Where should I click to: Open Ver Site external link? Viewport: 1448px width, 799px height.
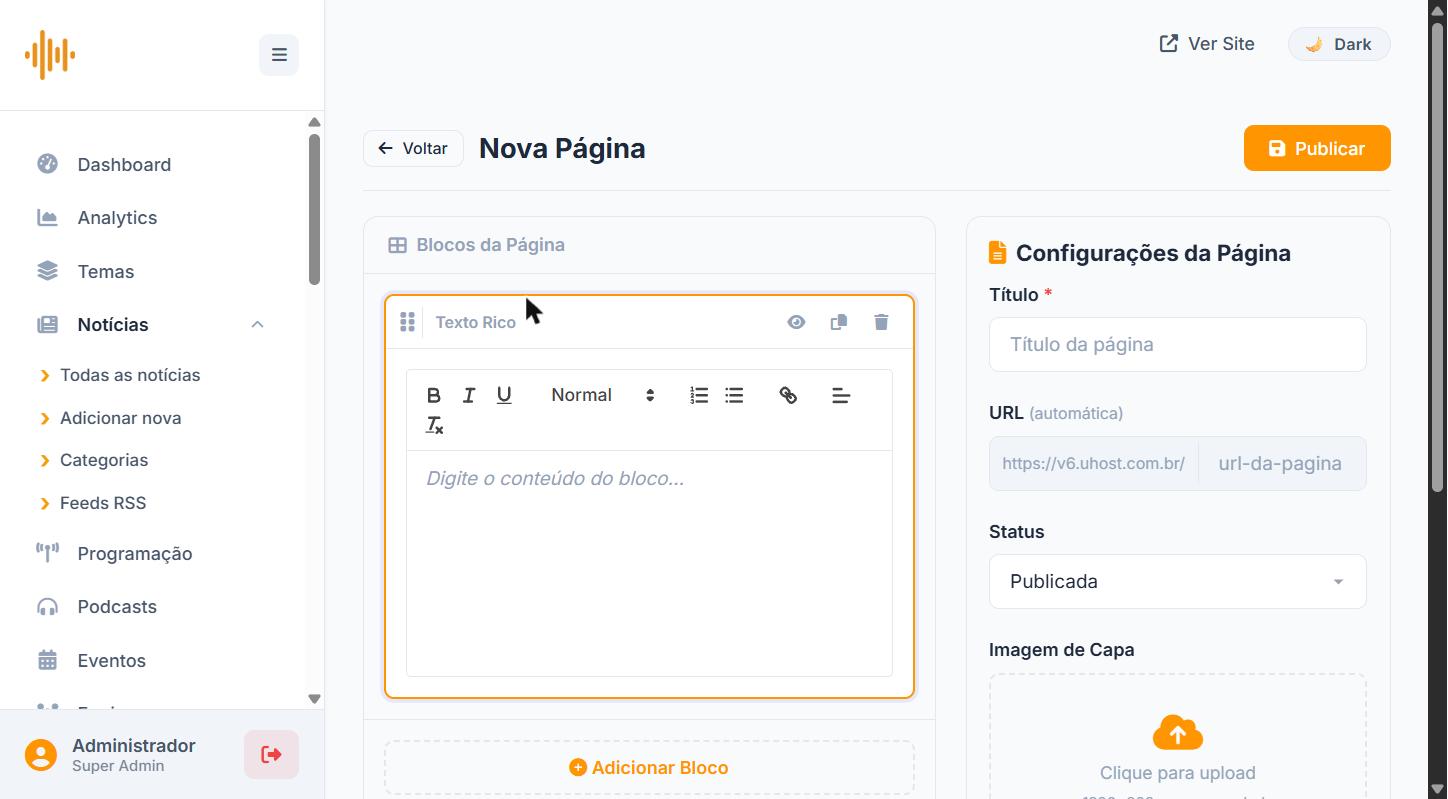1207,43
